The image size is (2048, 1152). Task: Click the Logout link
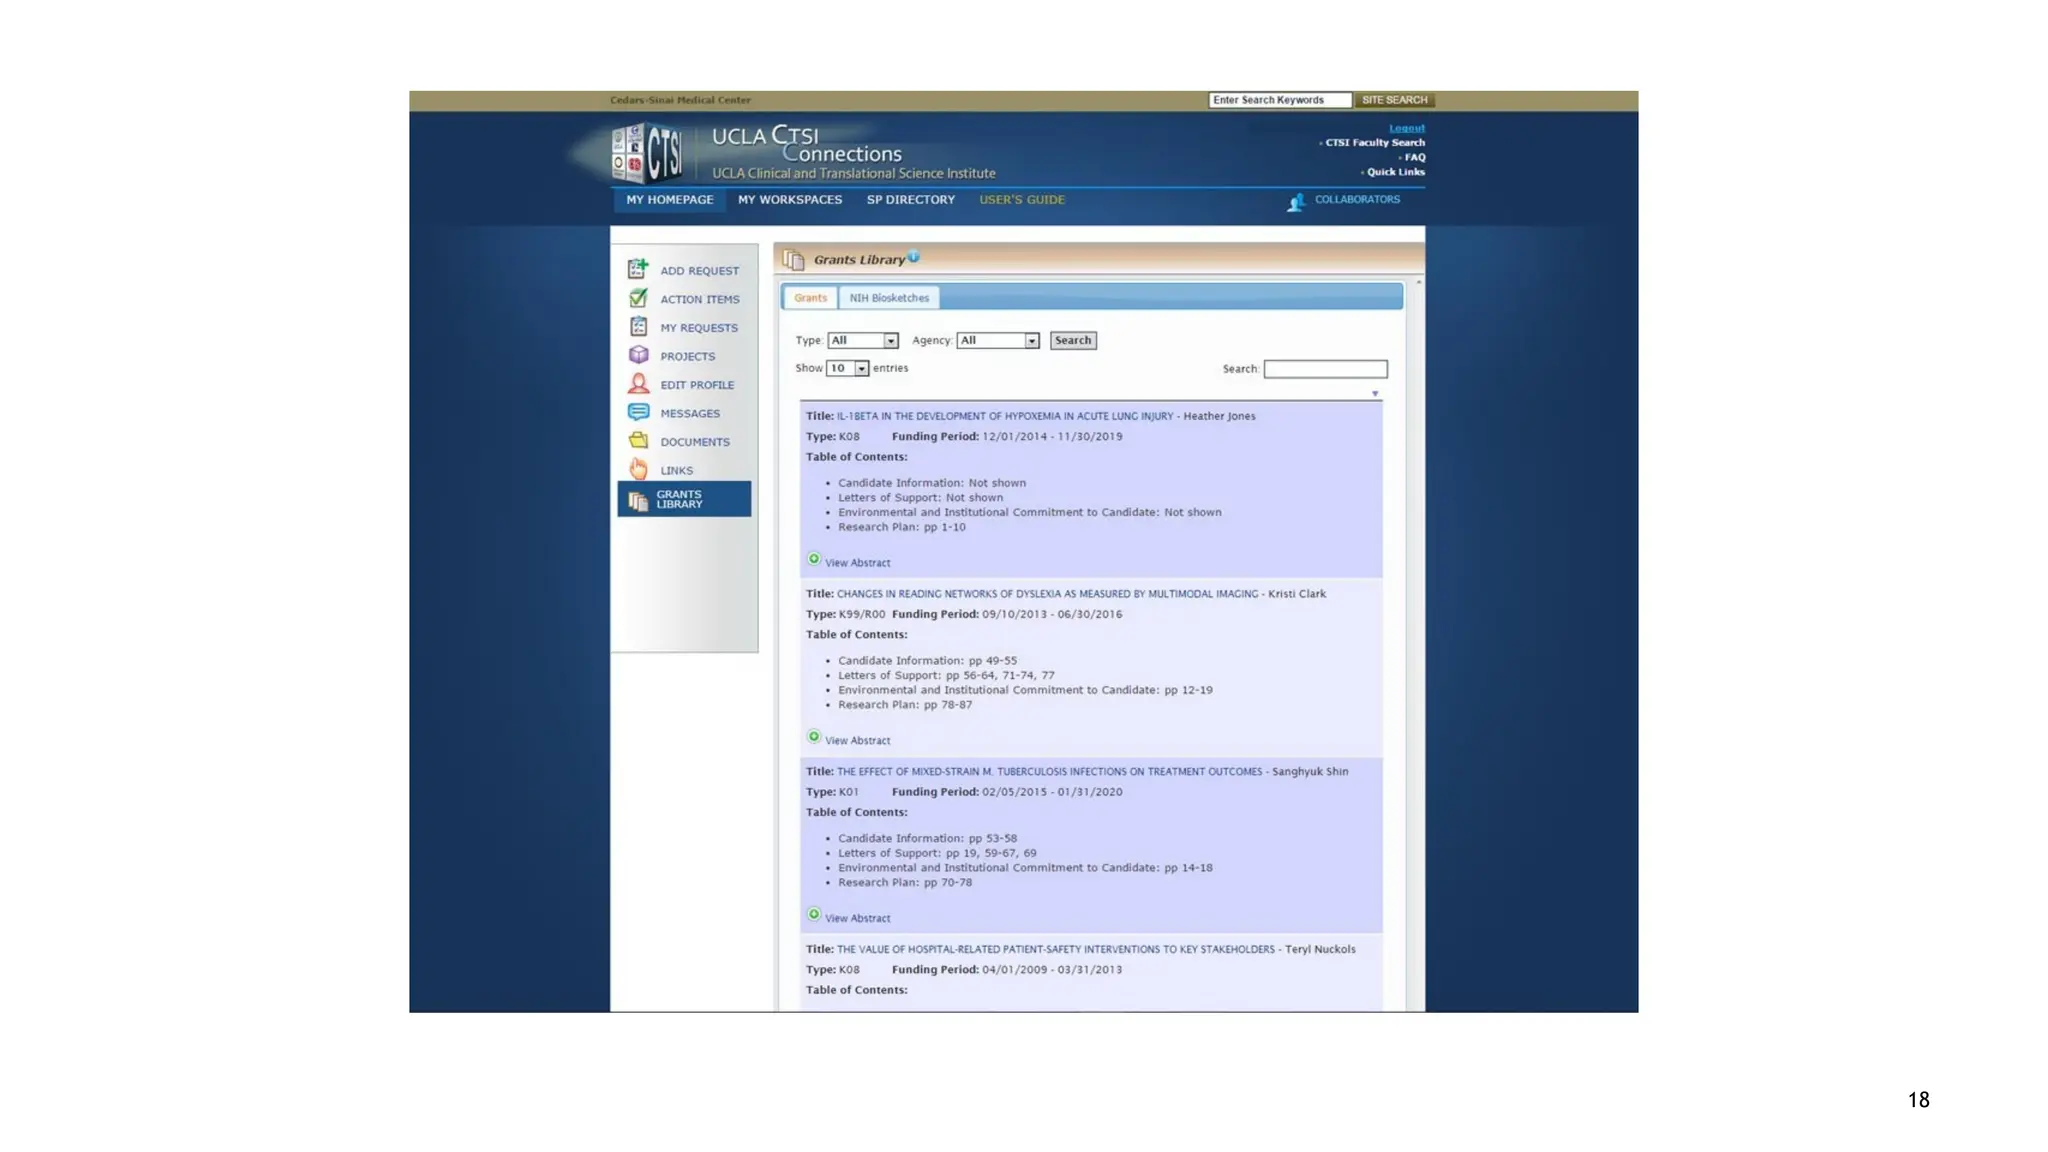pyautogui.click(x=1406, y=128)
